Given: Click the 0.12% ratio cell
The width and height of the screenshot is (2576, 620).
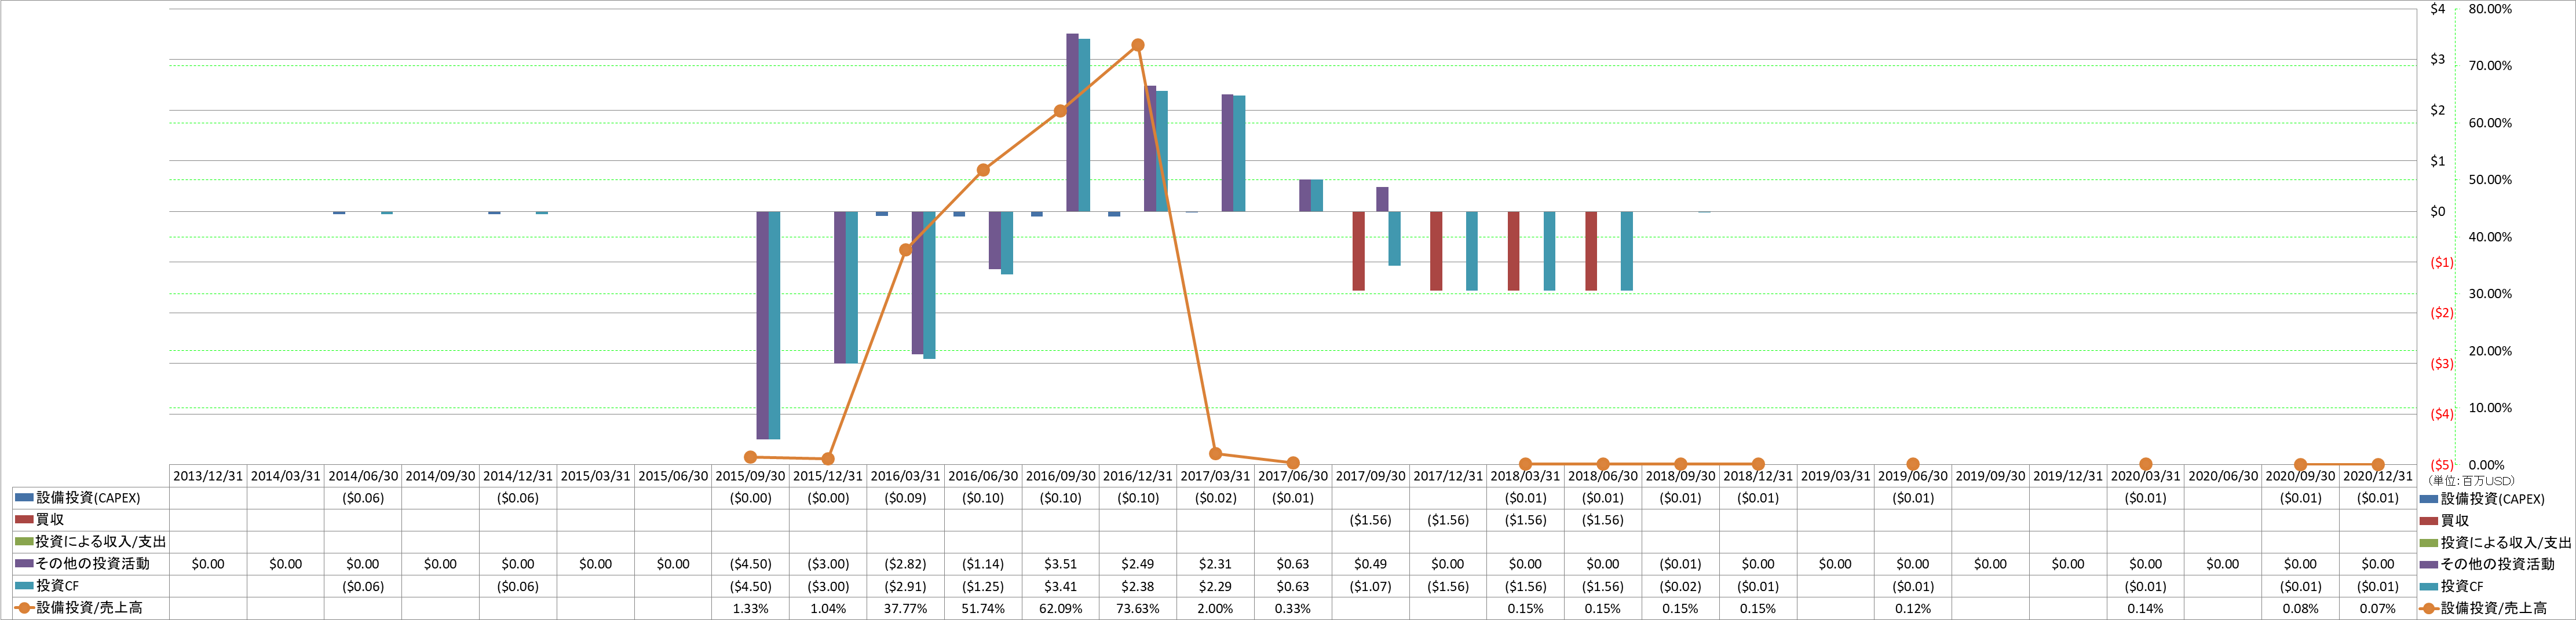Looking at the screenshot, I should [1913, 608].
